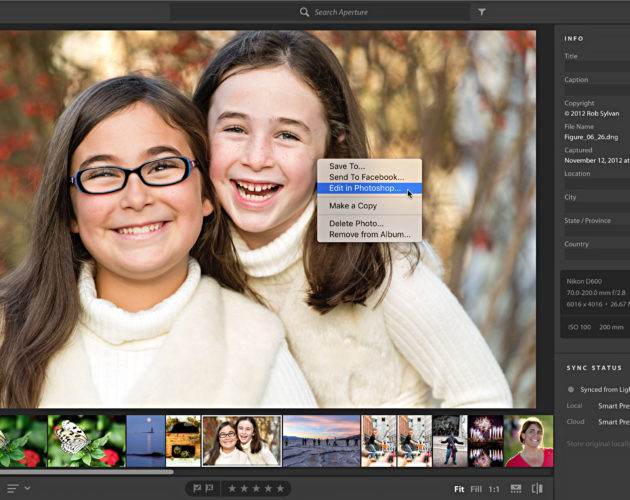Select the sunset beach panorama thumbnail
Image resolution: width=630 pixels, height=500 pixels.
321,441
